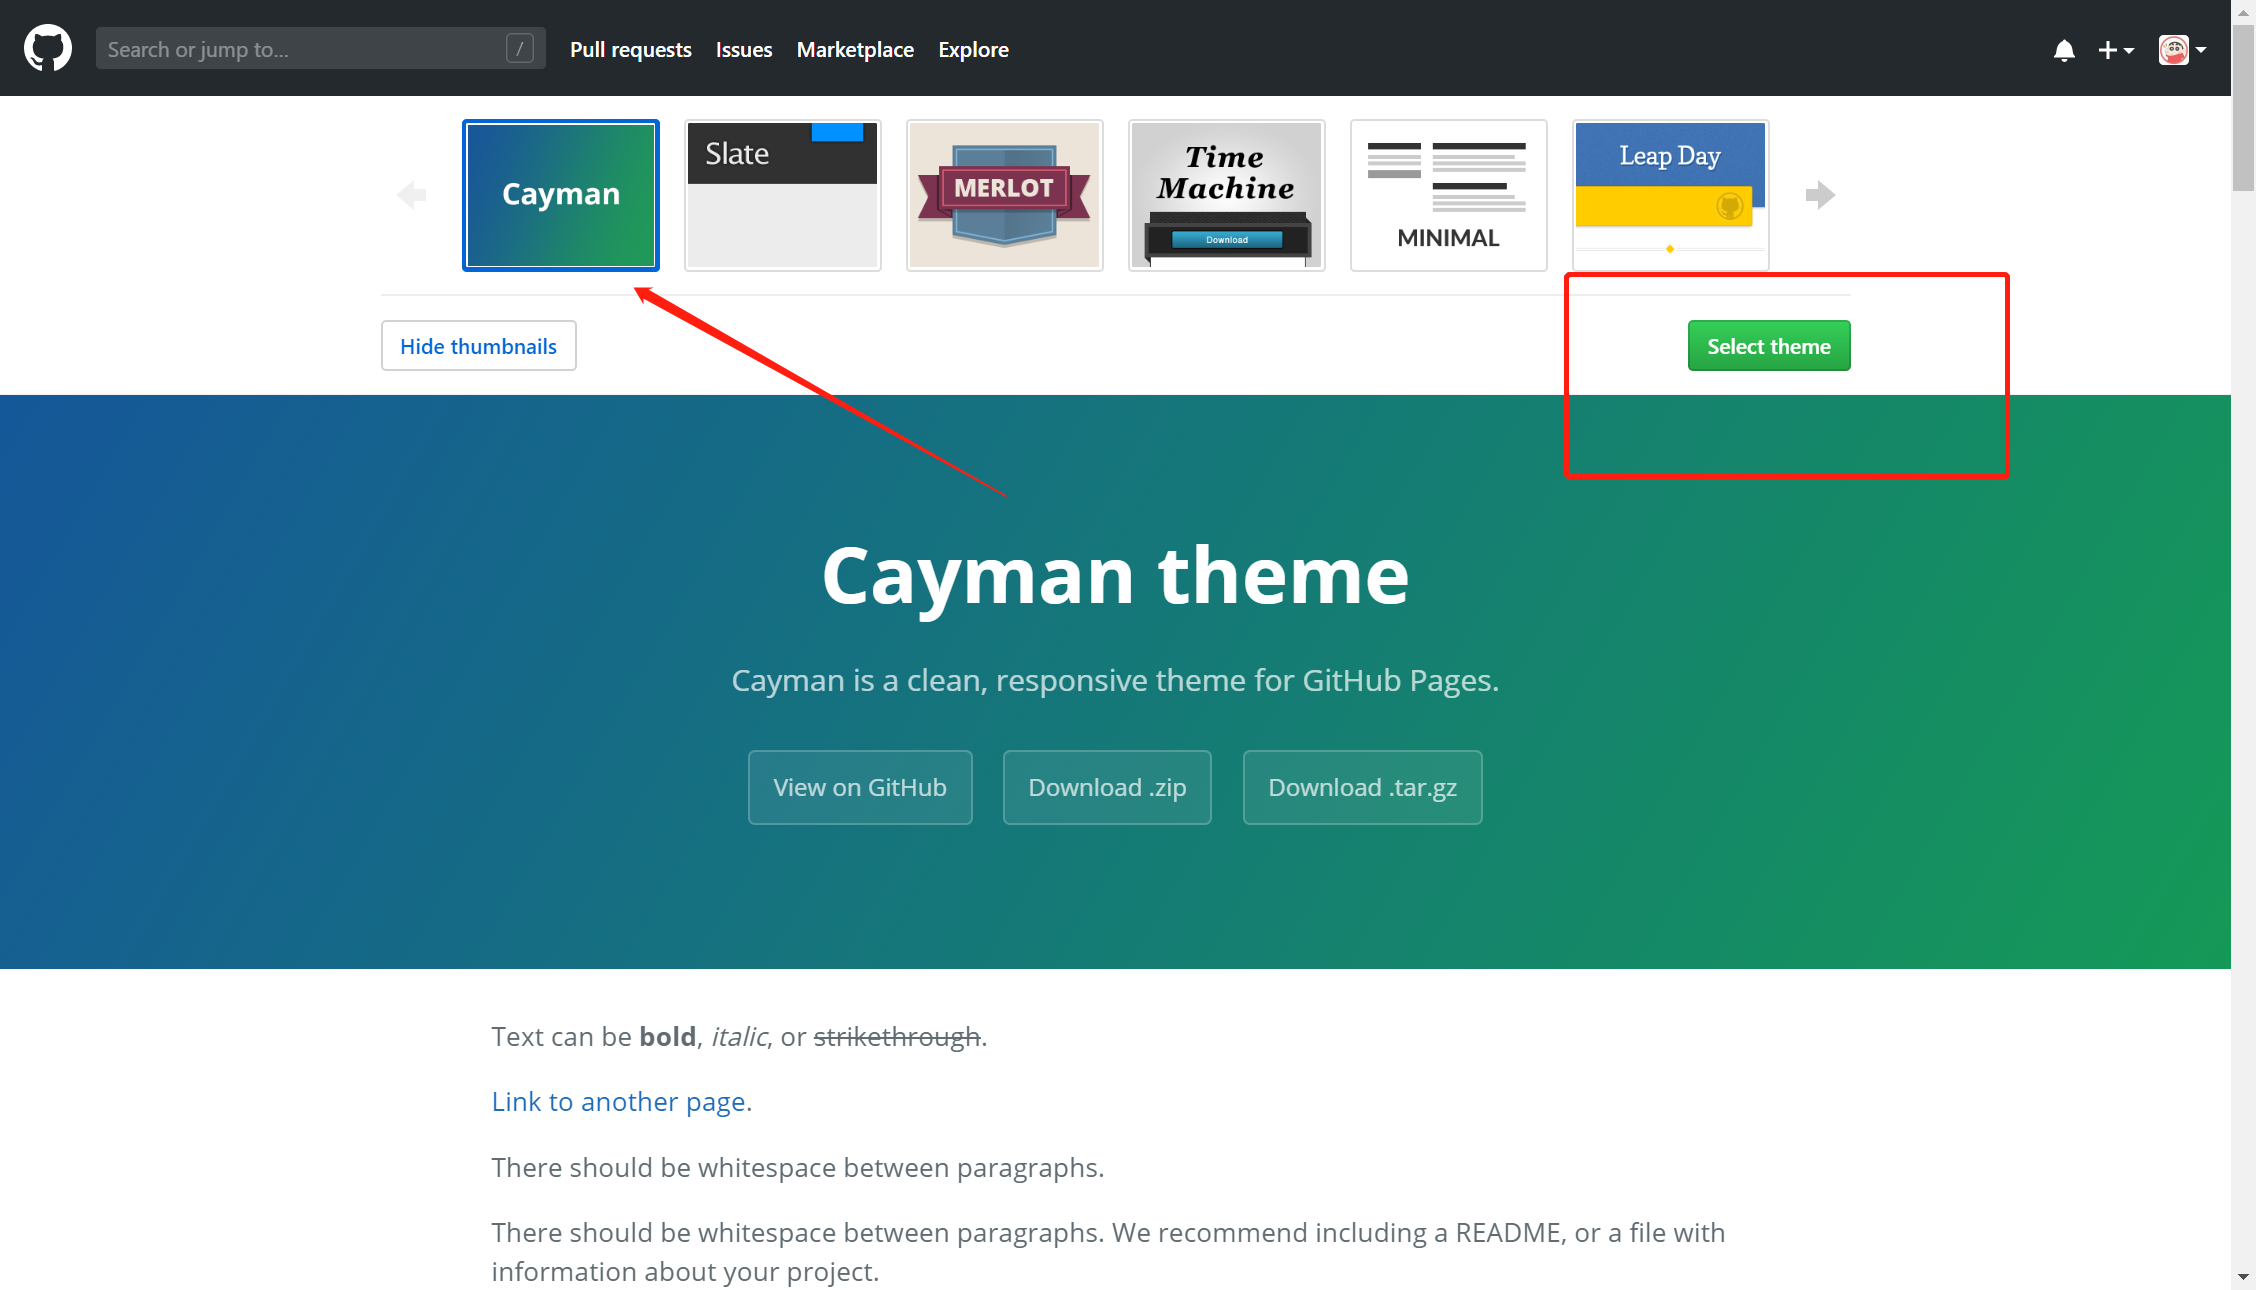Expand the user avatar menu
This screenshot has height=1290, width=2256.
click(2182, 50)
